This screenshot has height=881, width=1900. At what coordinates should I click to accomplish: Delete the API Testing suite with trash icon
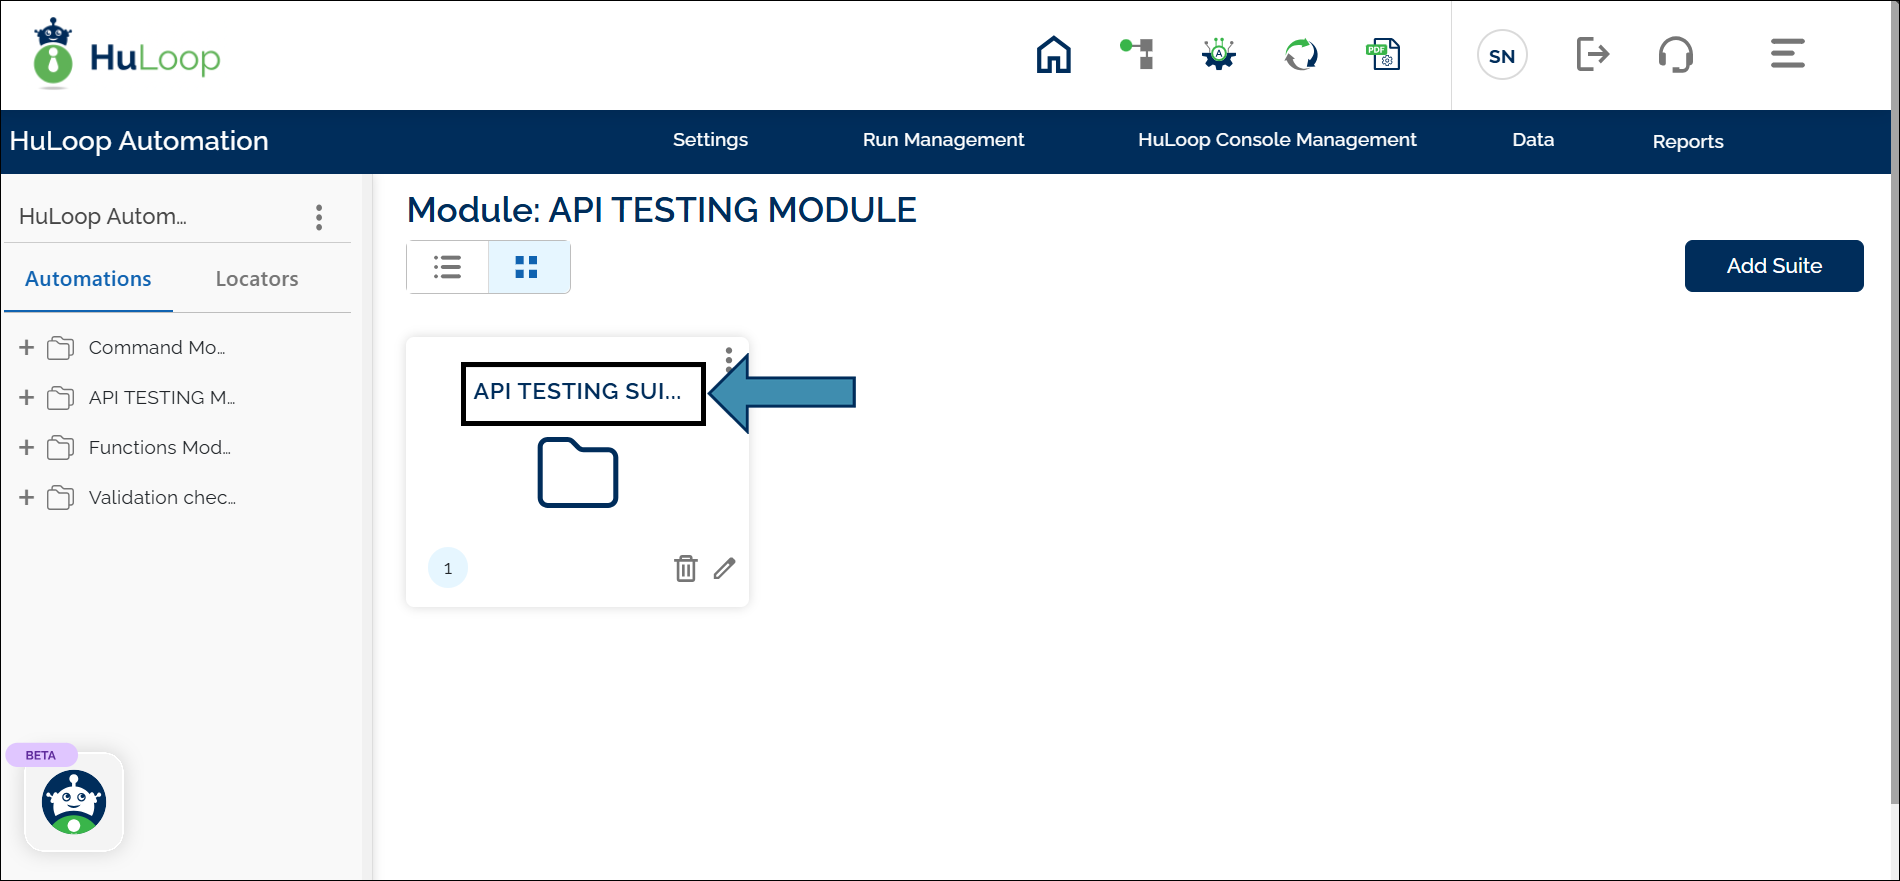[685, 568]
